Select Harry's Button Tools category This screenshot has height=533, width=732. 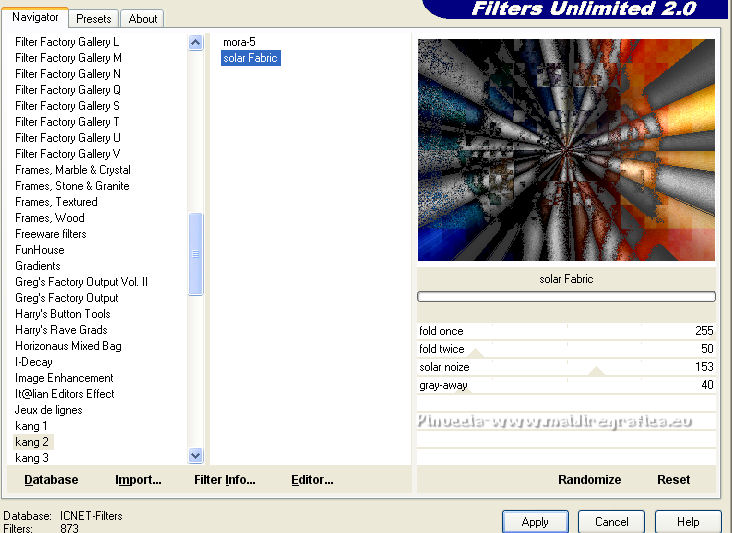point(63,314)
